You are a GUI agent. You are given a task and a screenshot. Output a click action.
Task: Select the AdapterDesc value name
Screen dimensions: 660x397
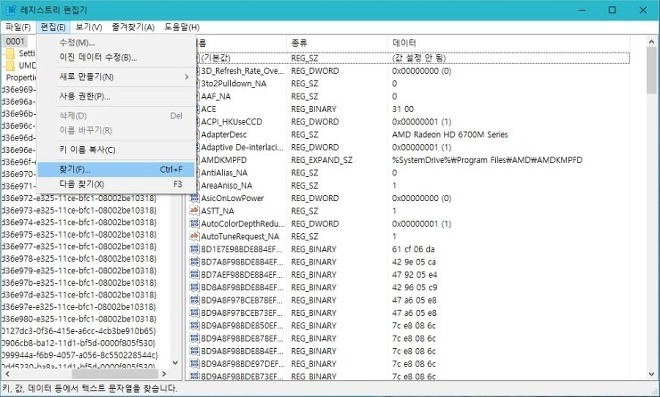[x=224, y=135]
